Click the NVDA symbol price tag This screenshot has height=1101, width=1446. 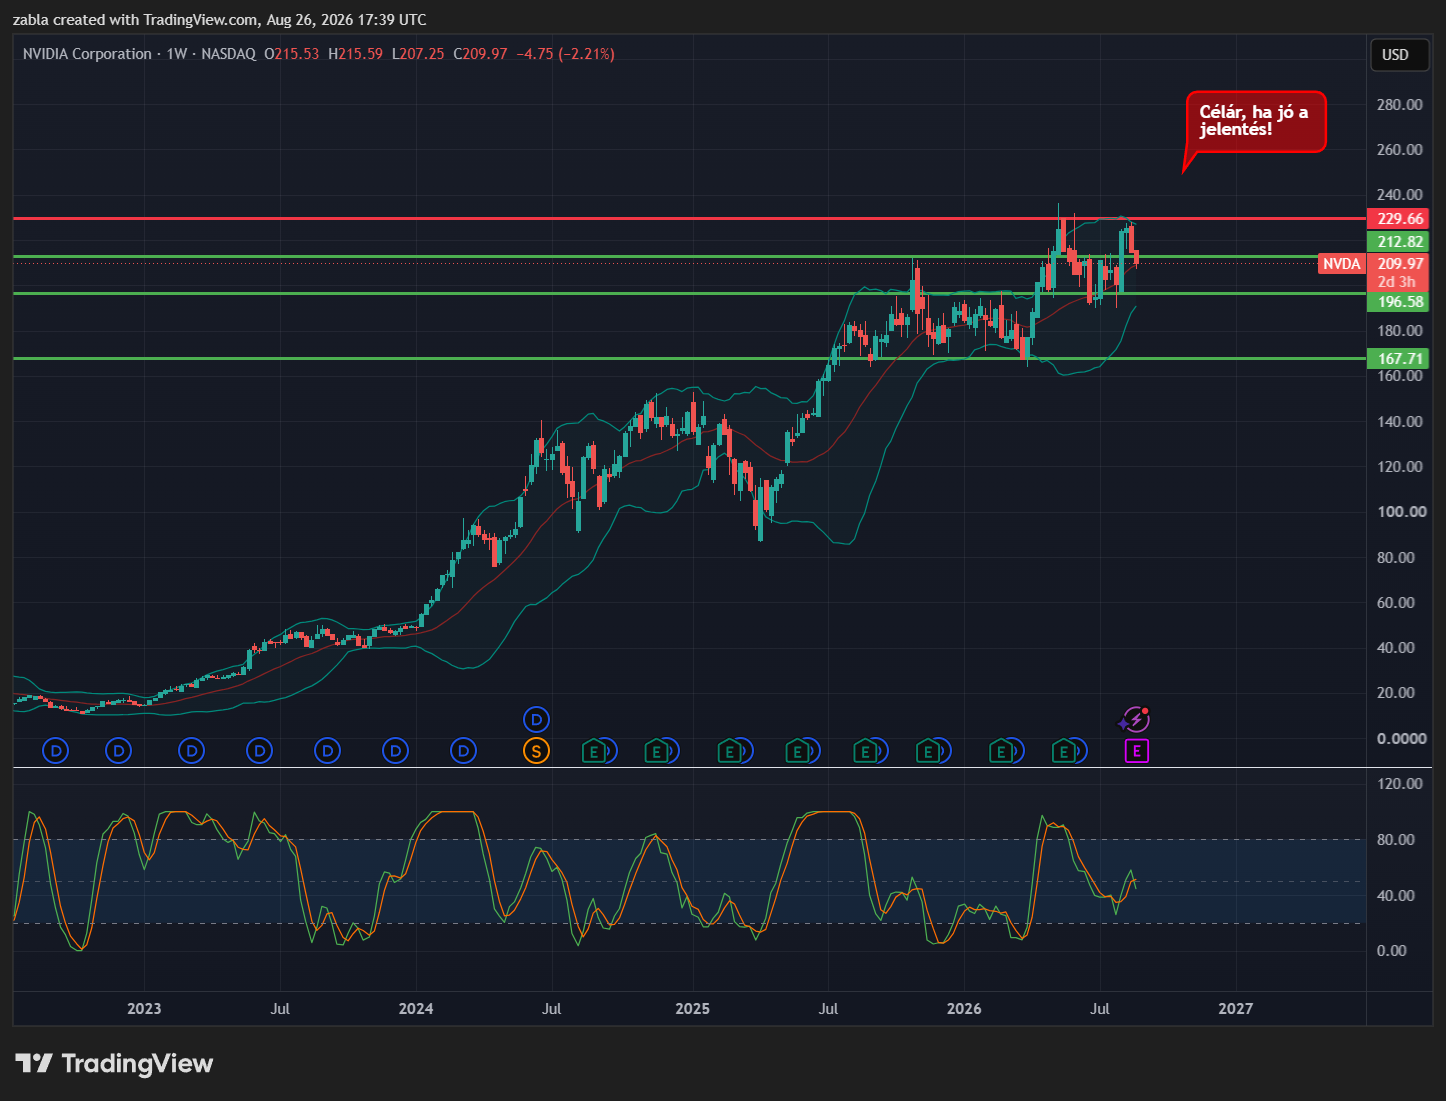1342,264
